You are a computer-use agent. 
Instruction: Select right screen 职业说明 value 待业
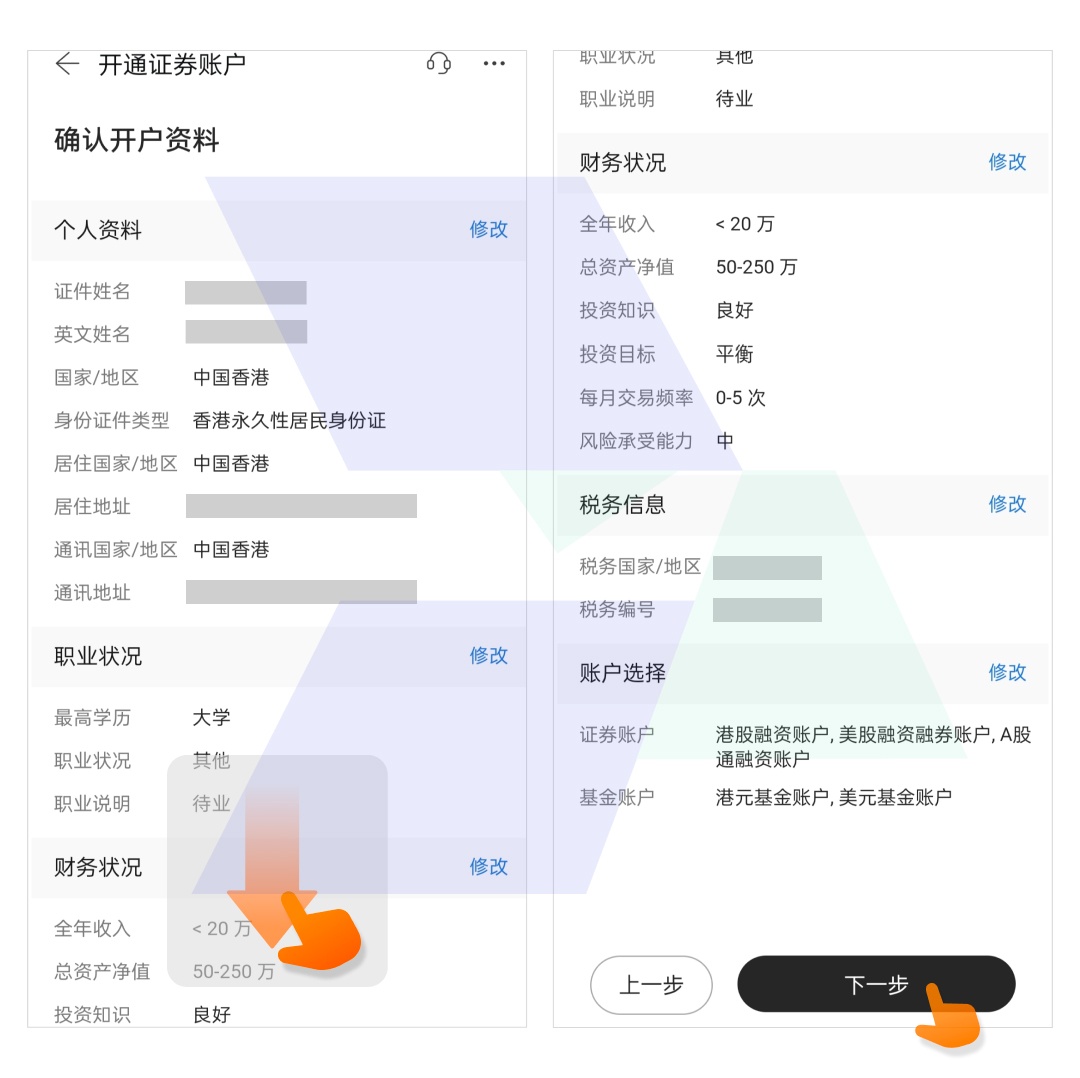734,99
